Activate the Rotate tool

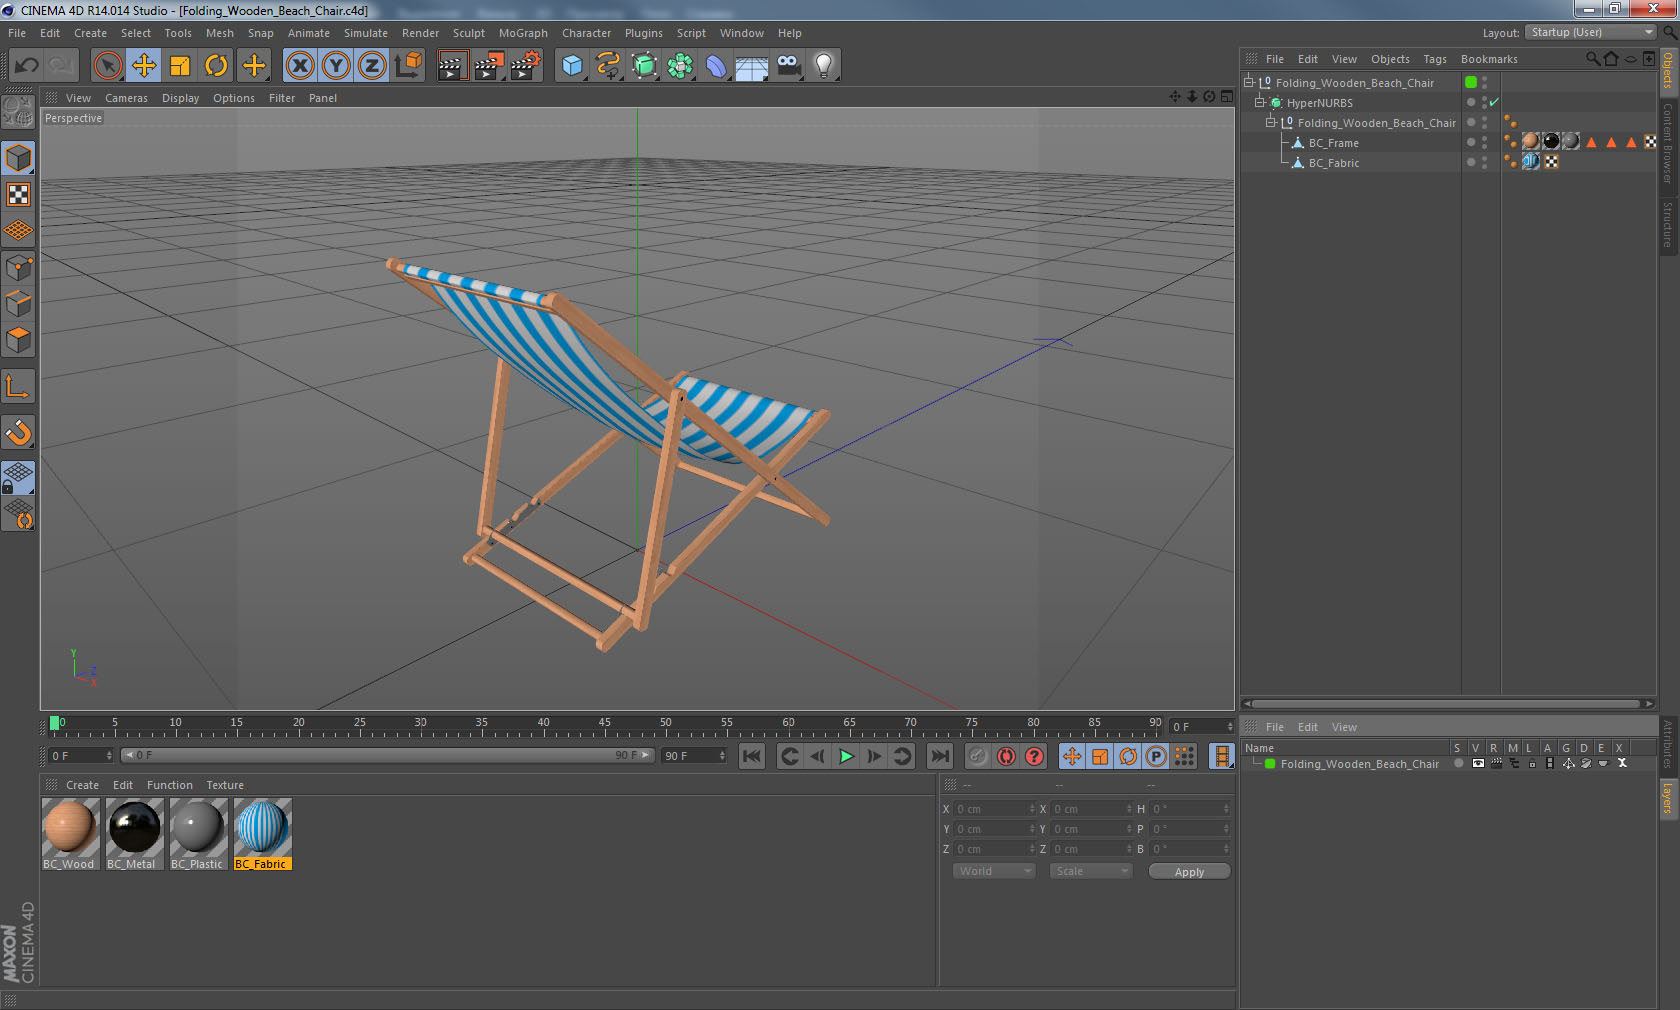click(216, 66)
